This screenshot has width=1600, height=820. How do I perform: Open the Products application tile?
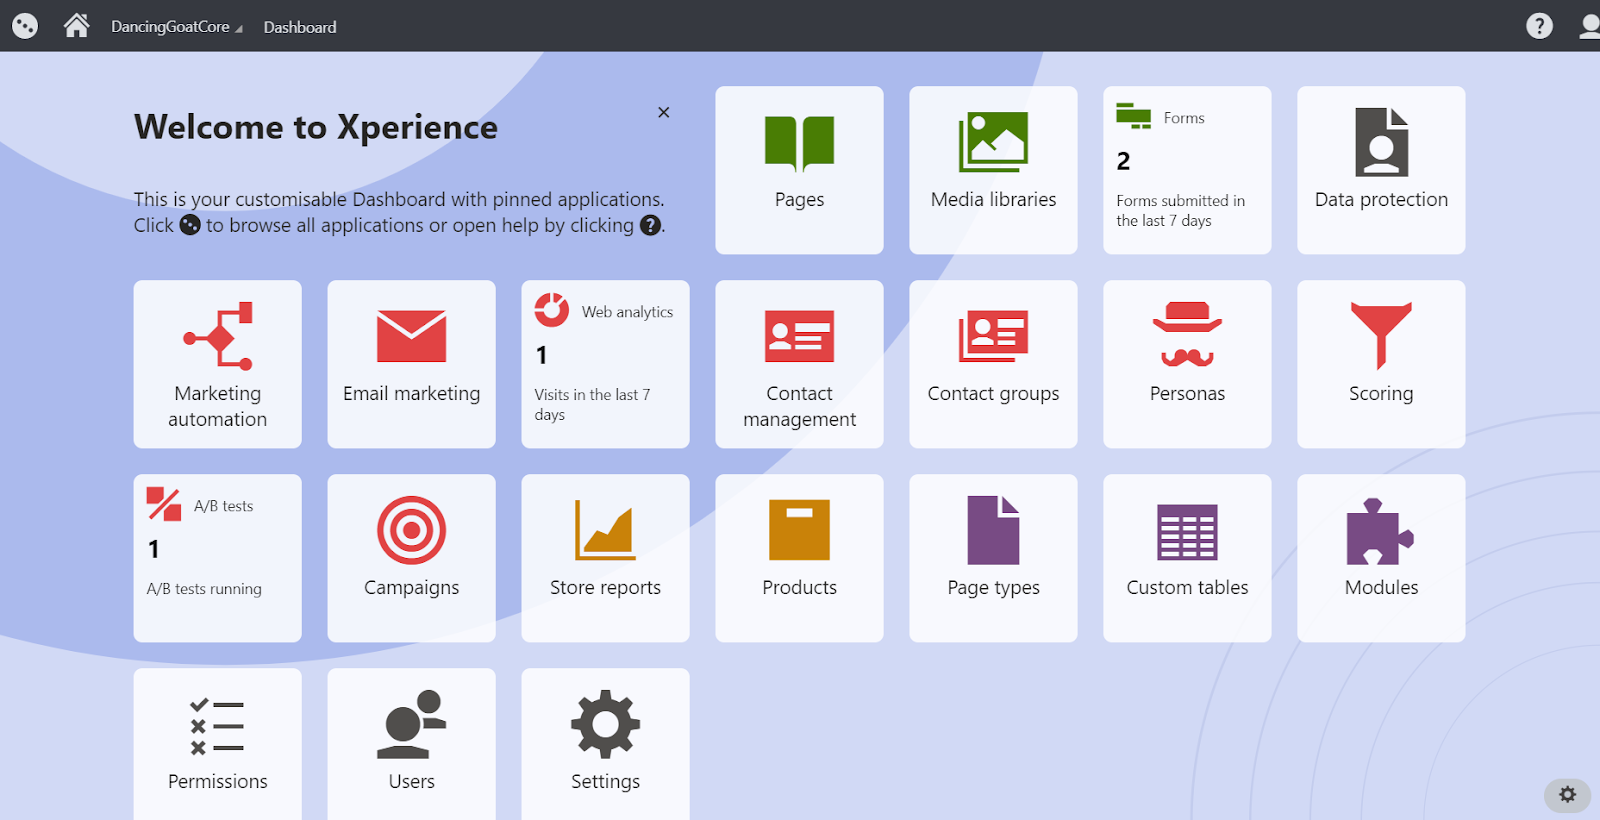pyautogui.click(x=799, y=558)
